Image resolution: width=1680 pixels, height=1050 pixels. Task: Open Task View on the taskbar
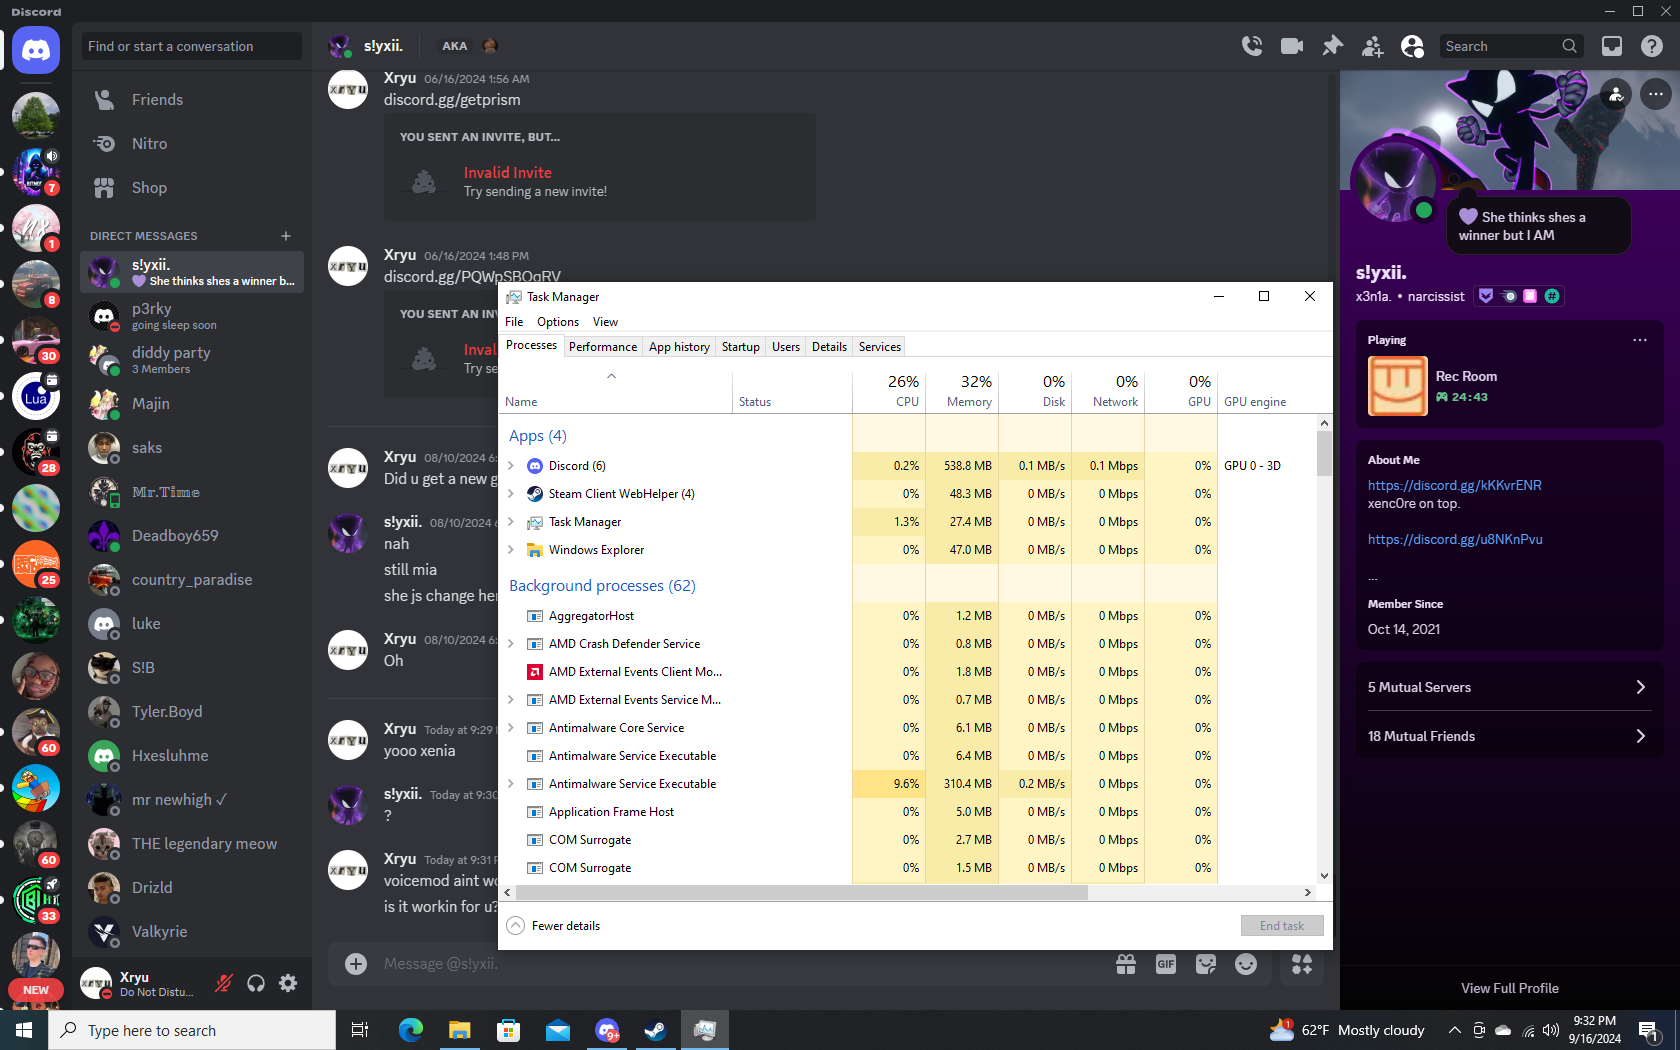(x=360, y=1030)
